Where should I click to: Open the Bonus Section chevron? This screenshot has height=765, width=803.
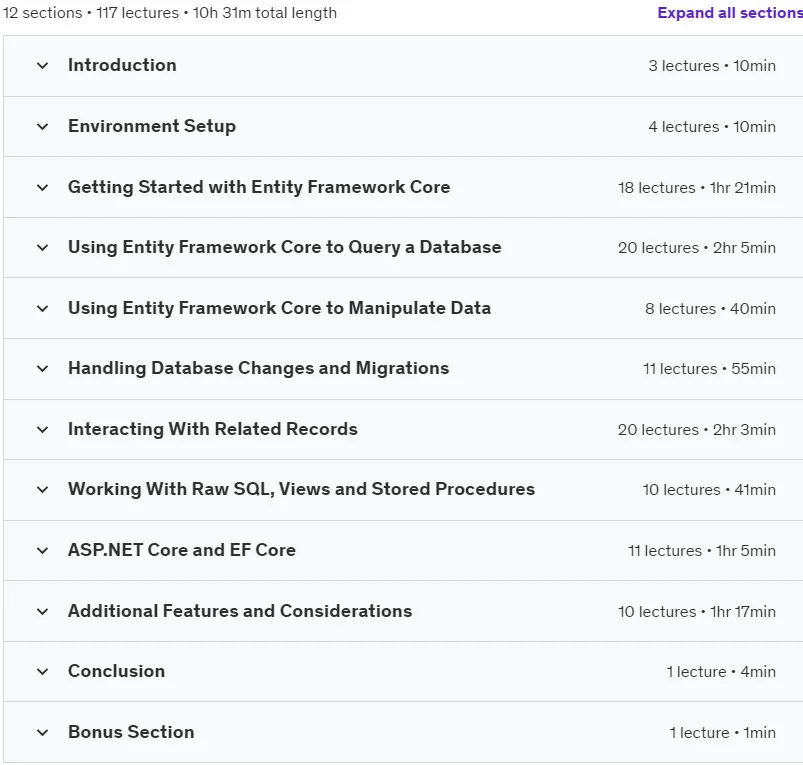click(x=43, y=732)
